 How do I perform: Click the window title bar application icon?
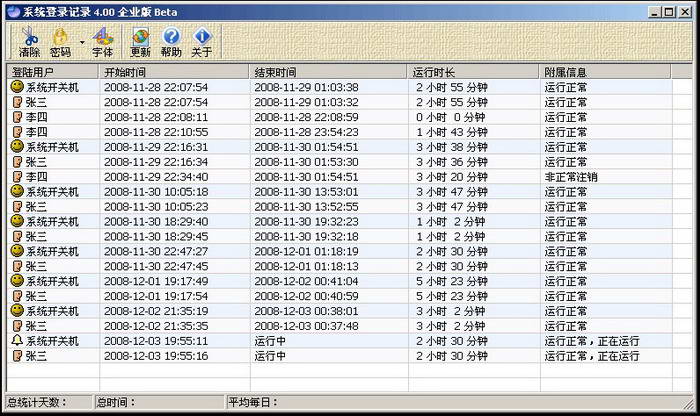pyautogui.click(x=14, y=12)
